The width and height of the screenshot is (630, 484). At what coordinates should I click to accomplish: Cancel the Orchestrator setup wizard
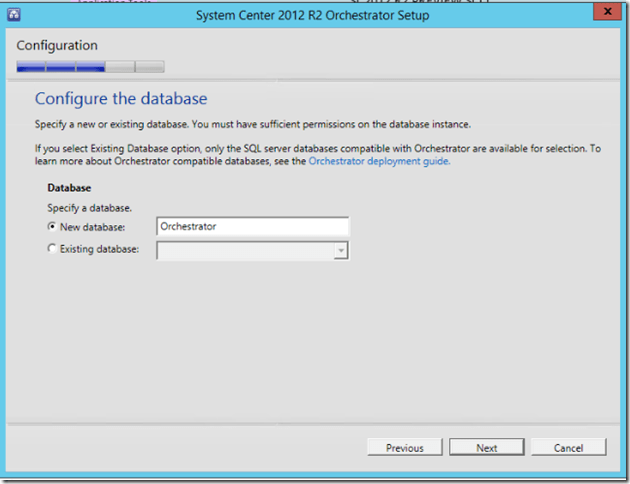568,448
